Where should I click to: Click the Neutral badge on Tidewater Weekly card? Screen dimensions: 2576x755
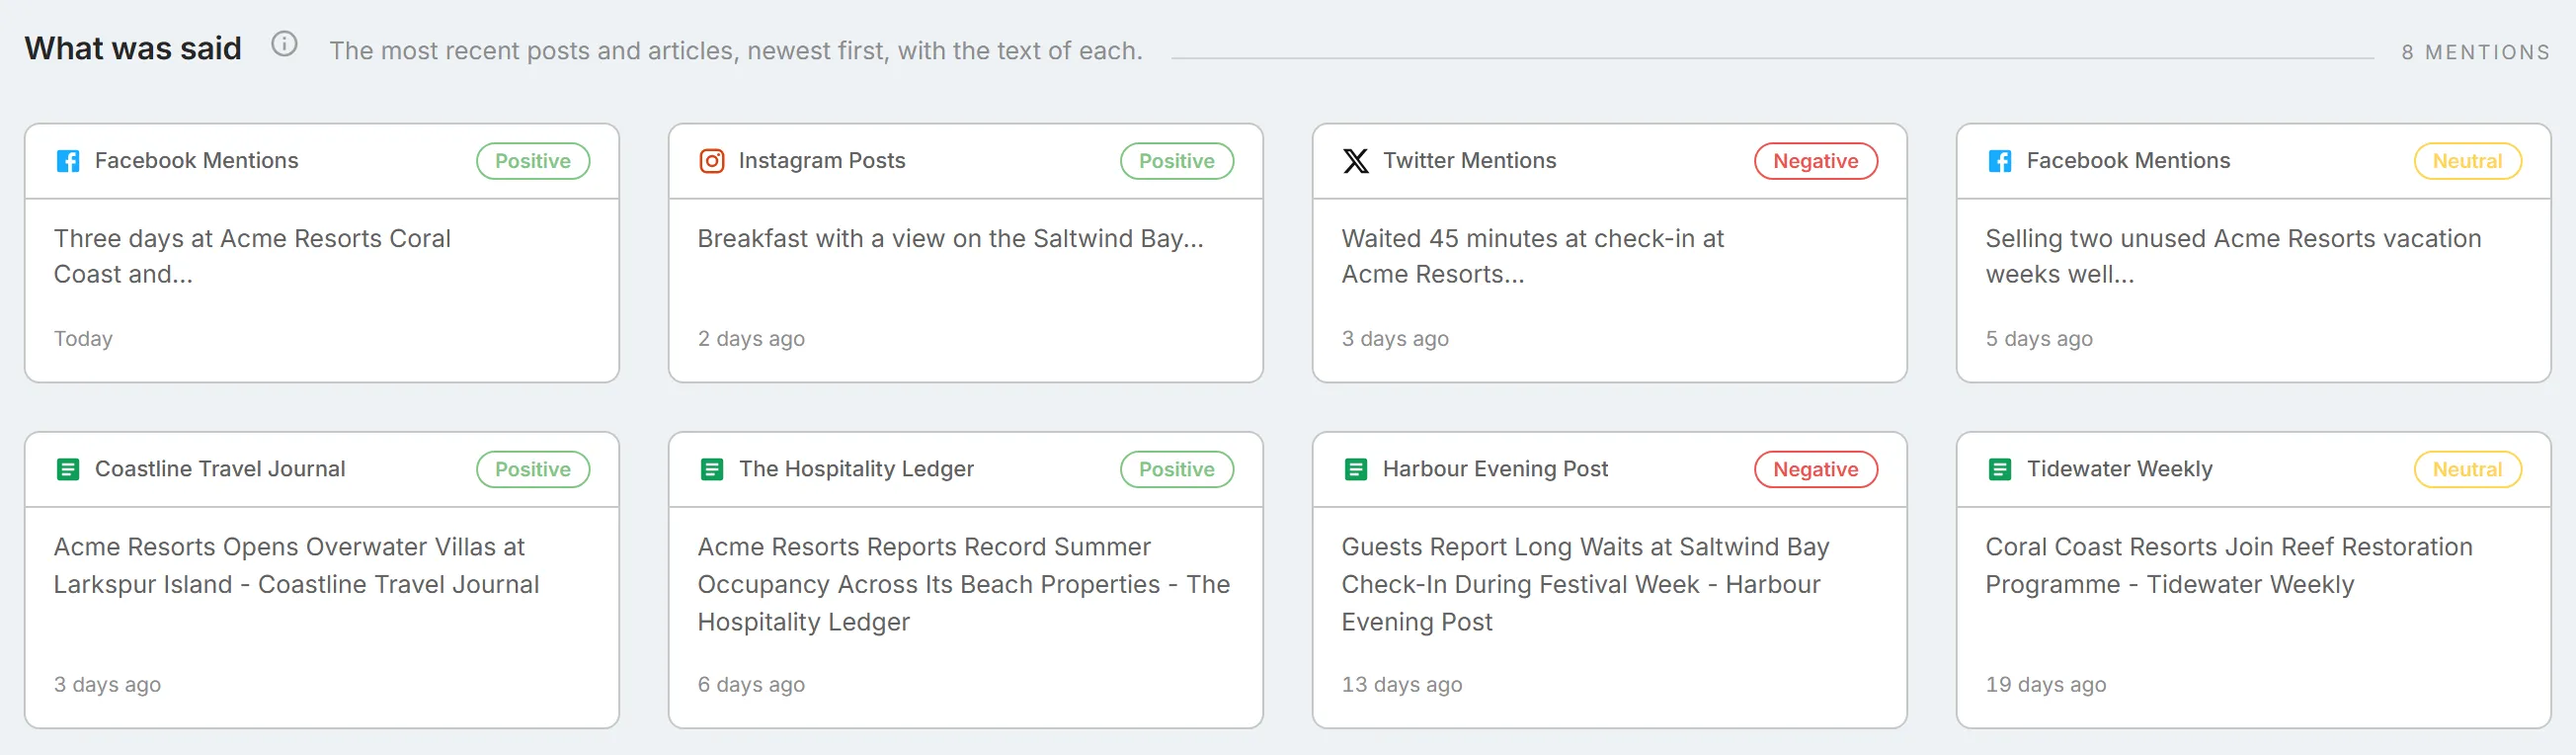click(x=2468, y=469)
